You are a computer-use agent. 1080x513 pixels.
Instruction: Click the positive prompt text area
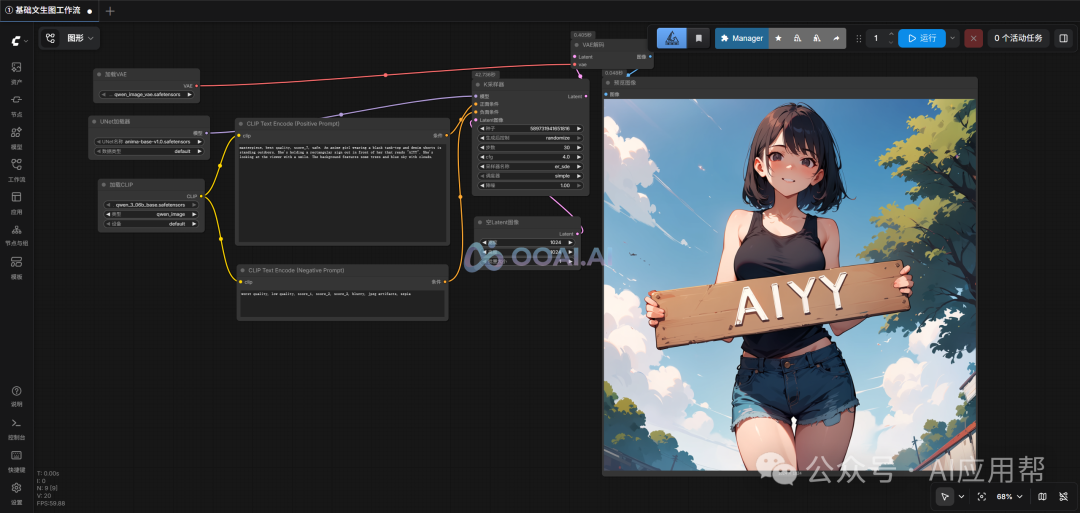click(x=342, y=192)
